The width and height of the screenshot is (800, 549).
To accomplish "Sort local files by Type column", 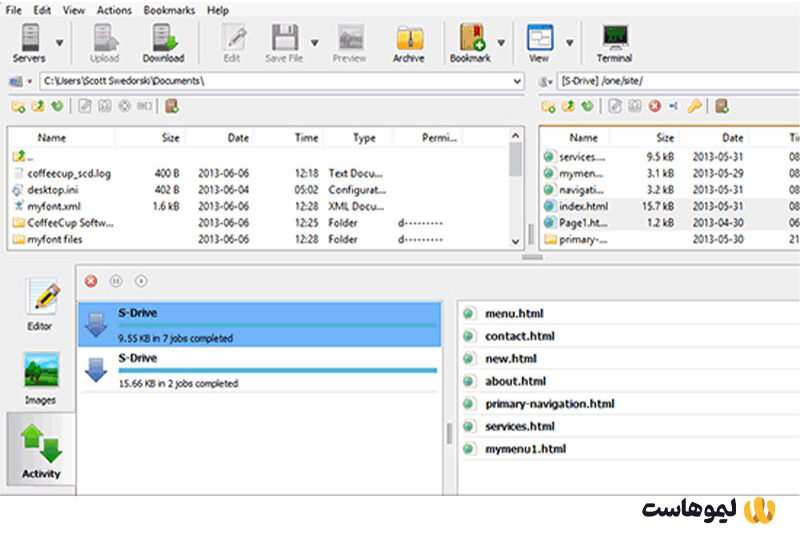I will (x=364, y=138).
